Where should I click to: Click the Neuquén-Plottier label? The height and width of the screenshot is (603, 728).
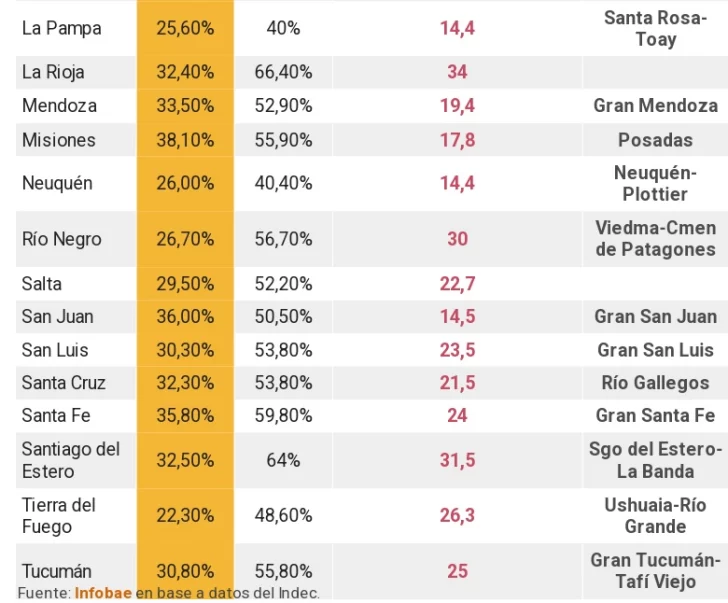click(655, 183)
